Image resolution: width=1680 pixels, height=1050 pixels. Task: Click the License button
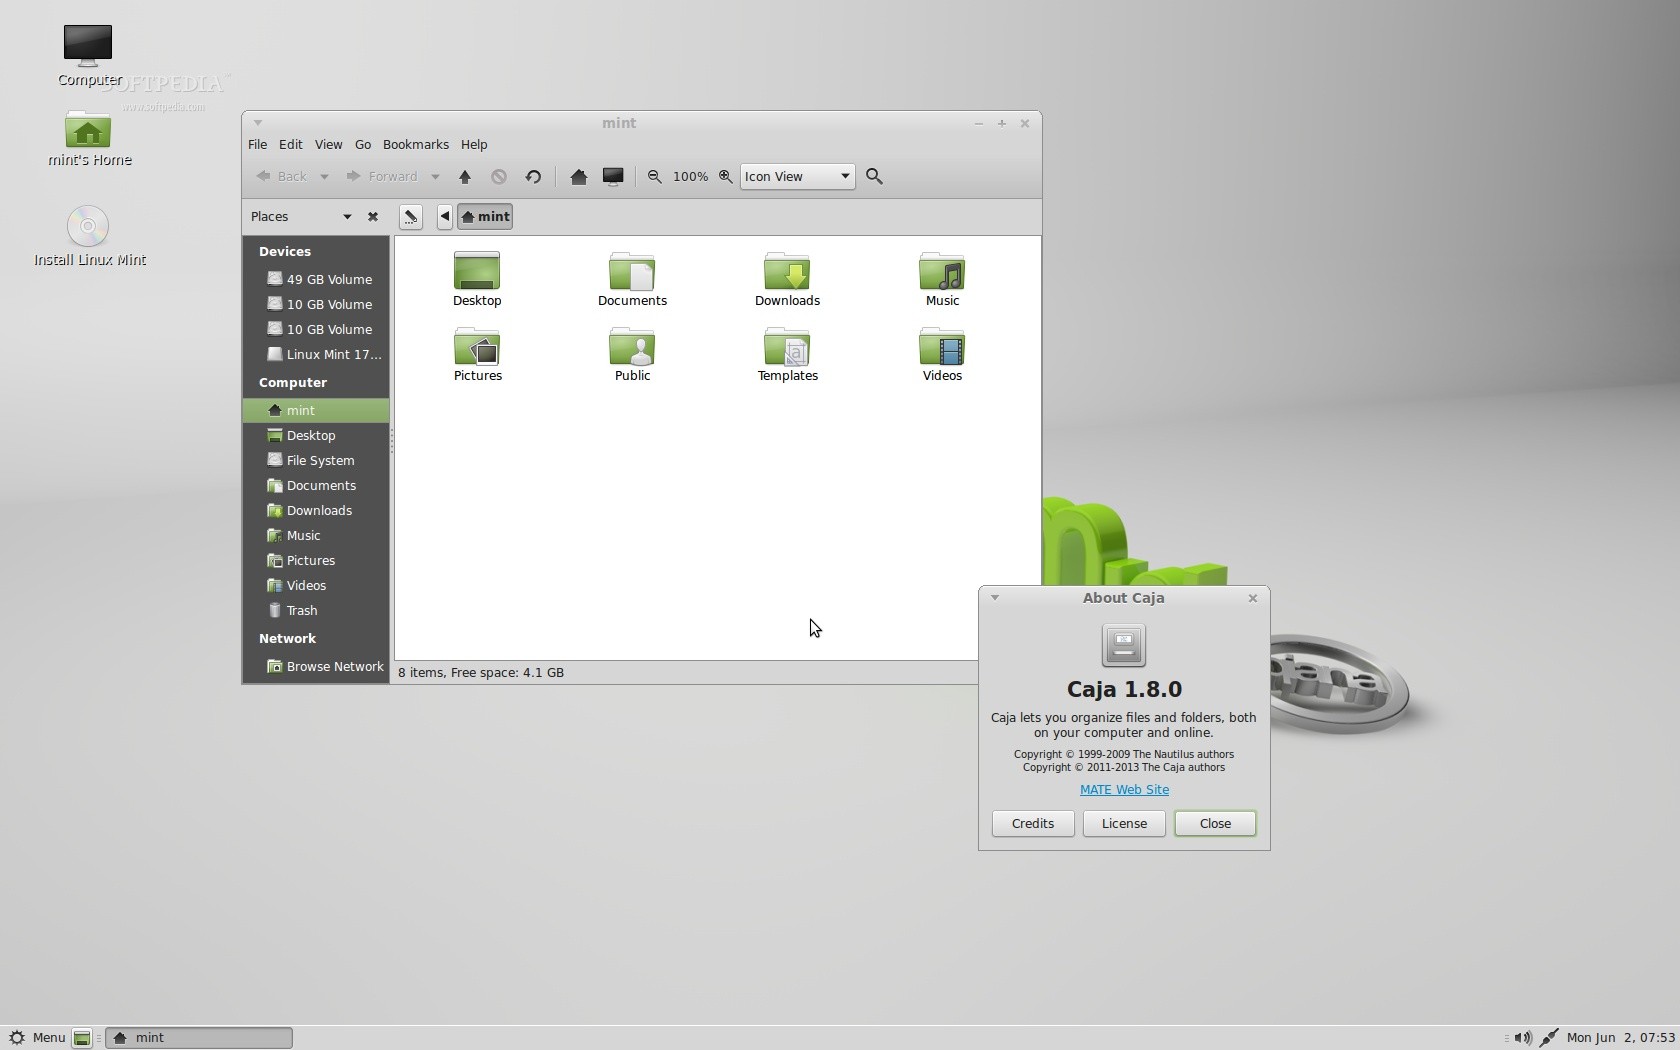[1124, 824]
